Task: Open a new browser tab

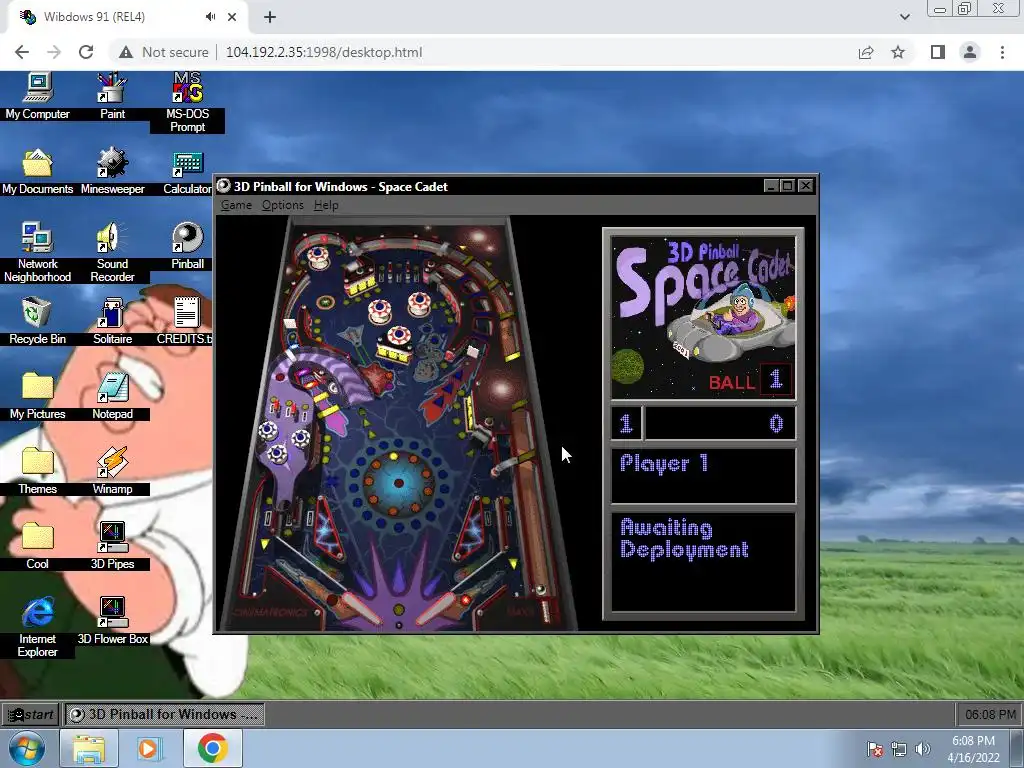Action: [x=270, y=17]
